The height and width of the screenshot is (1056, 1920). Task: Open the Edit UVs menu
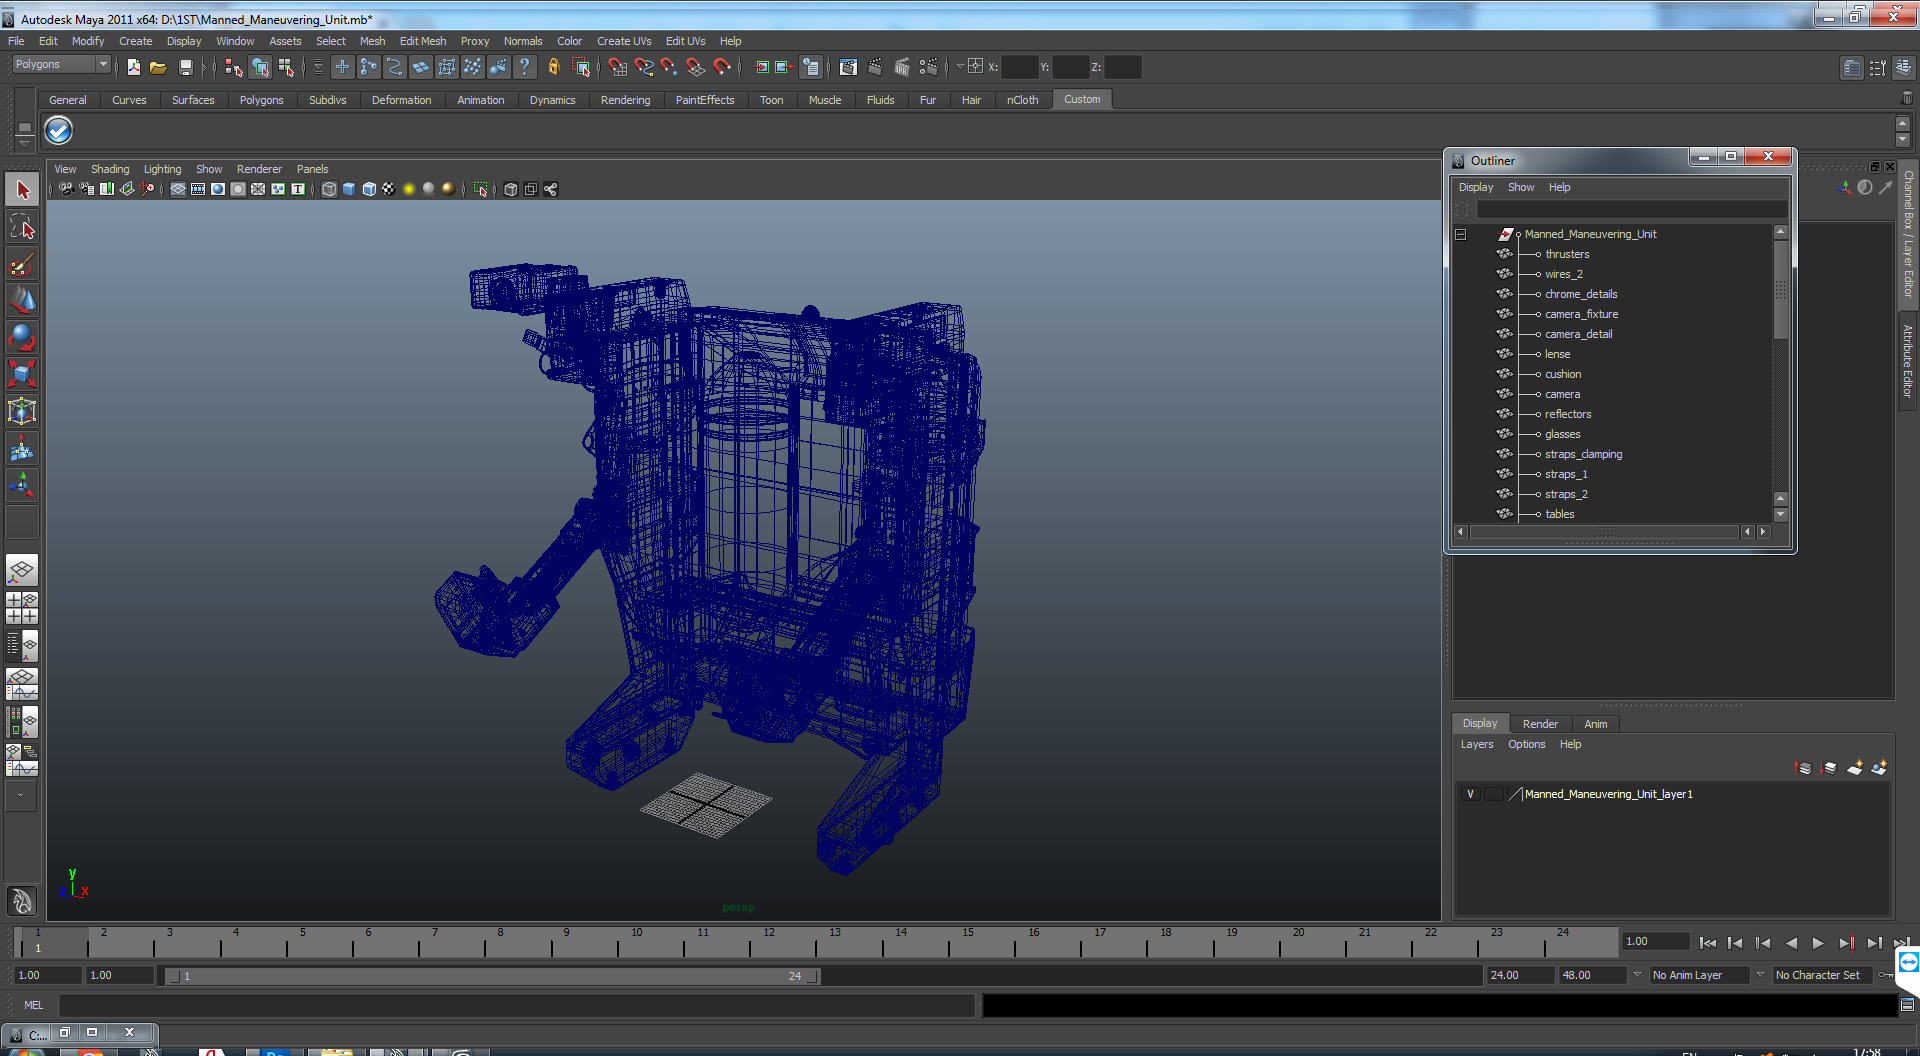[x=685, y=41]
